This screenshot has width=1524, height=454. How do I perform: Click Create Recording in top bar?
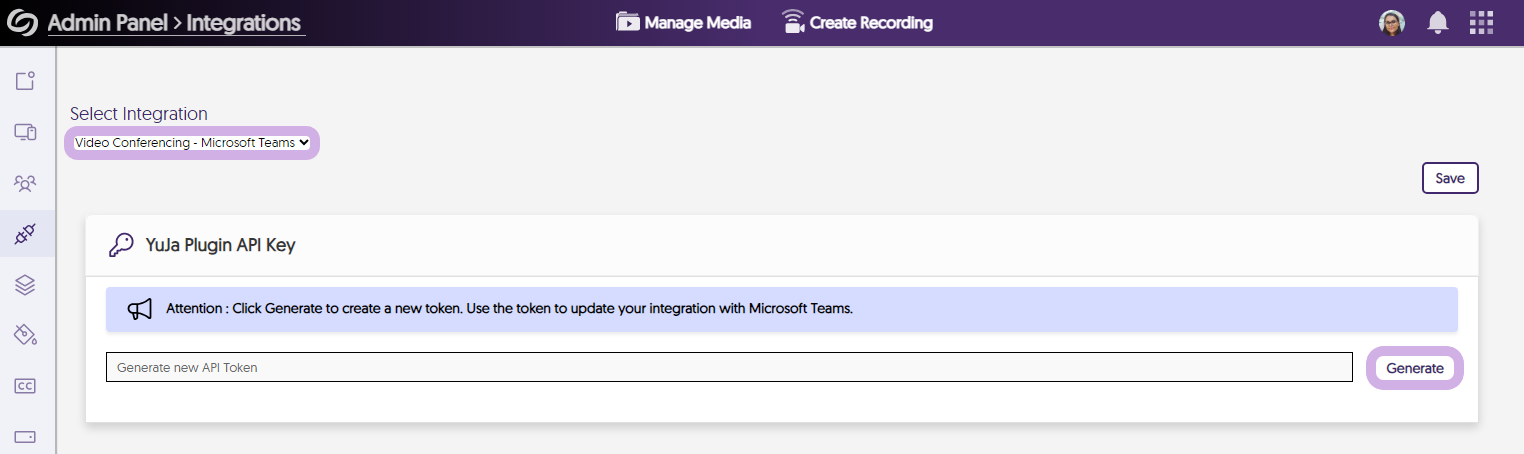[857, 22]
